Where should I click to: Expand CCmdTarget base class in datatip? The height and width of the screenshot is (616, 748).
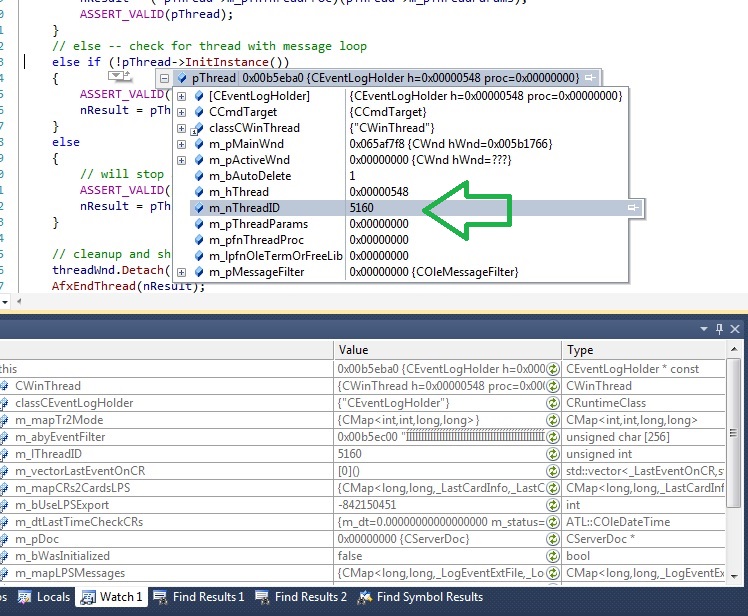tap(182, 112)
